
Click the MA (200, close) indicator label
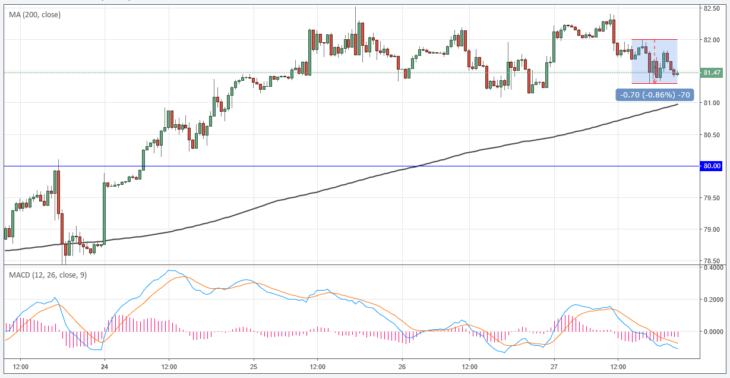[x=35, y=14]
